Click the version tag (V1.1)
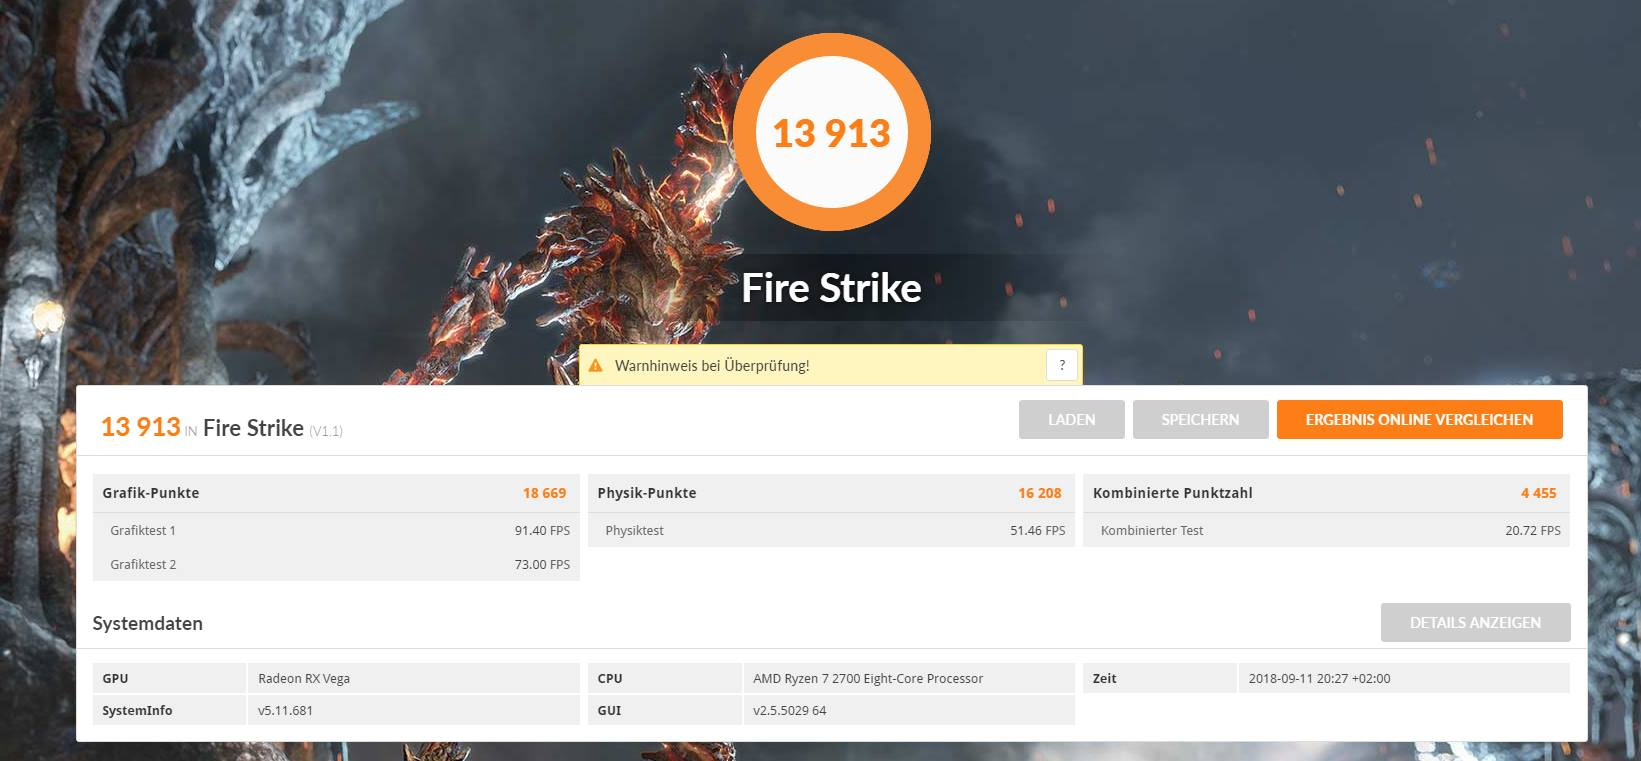The width and height of the screenshot is (1641, 761). tap(326, 431)
